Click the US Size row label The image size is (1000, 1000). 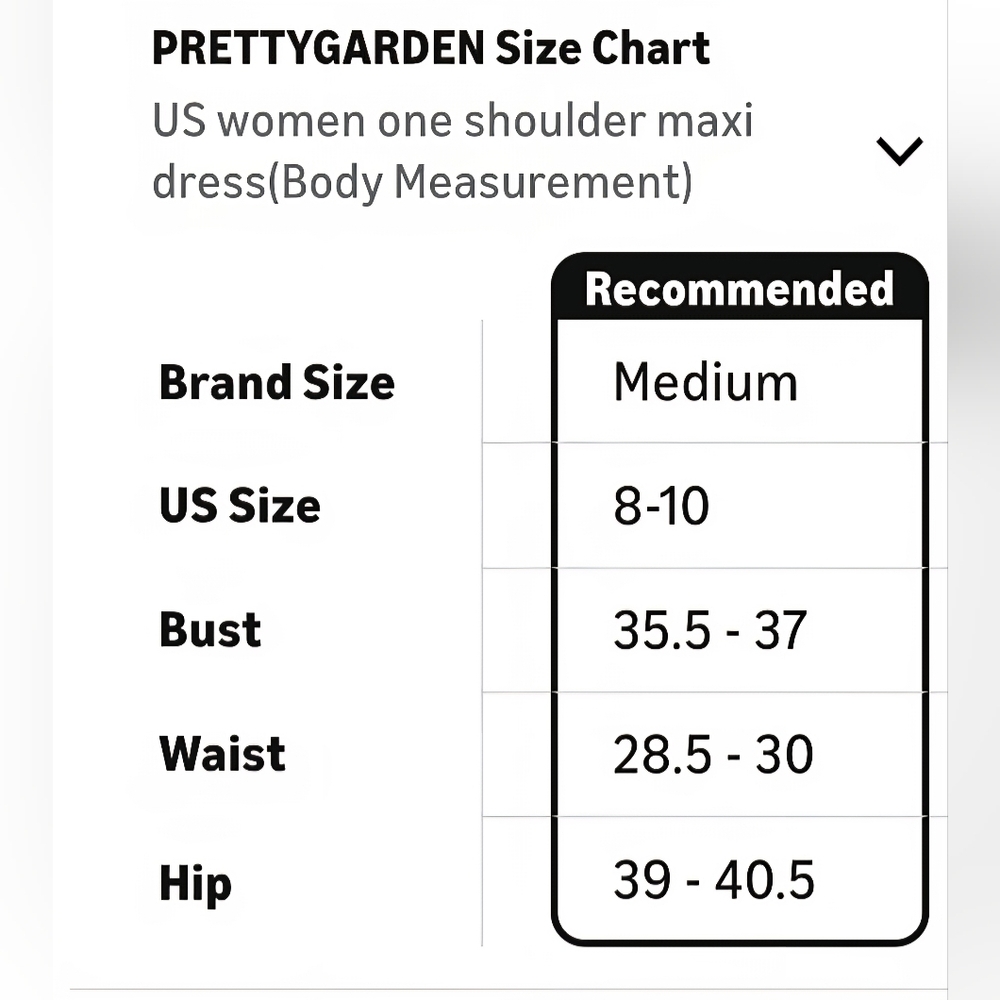click(x=240, y=505)
